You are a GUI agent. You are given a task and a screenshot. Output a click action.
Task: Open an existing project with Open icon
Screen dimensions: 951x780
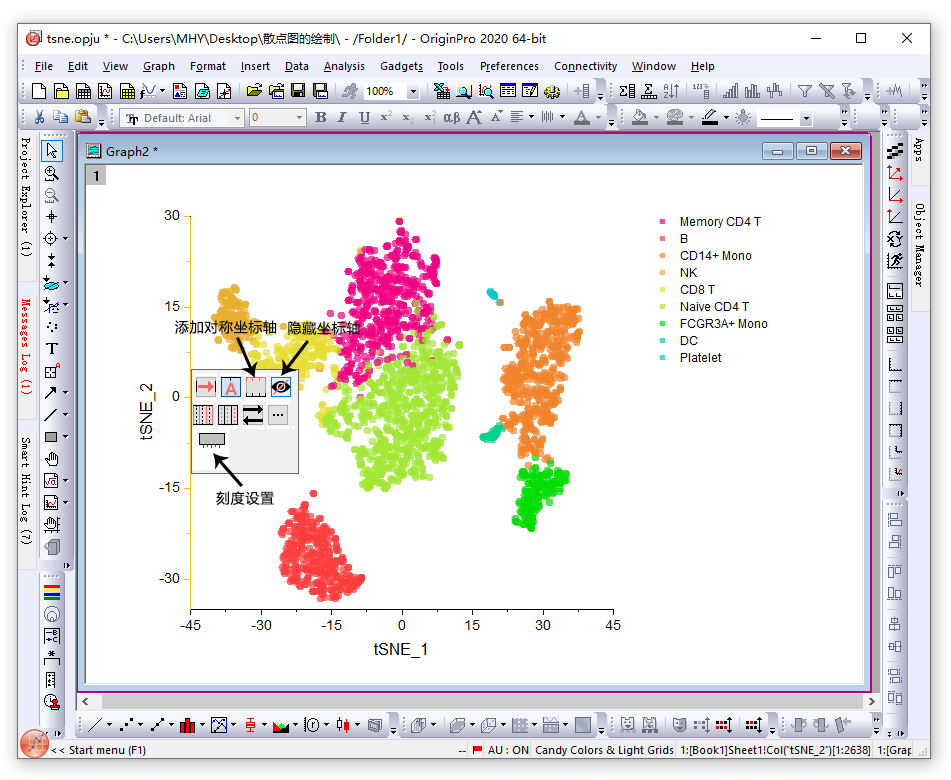(254, 91)
